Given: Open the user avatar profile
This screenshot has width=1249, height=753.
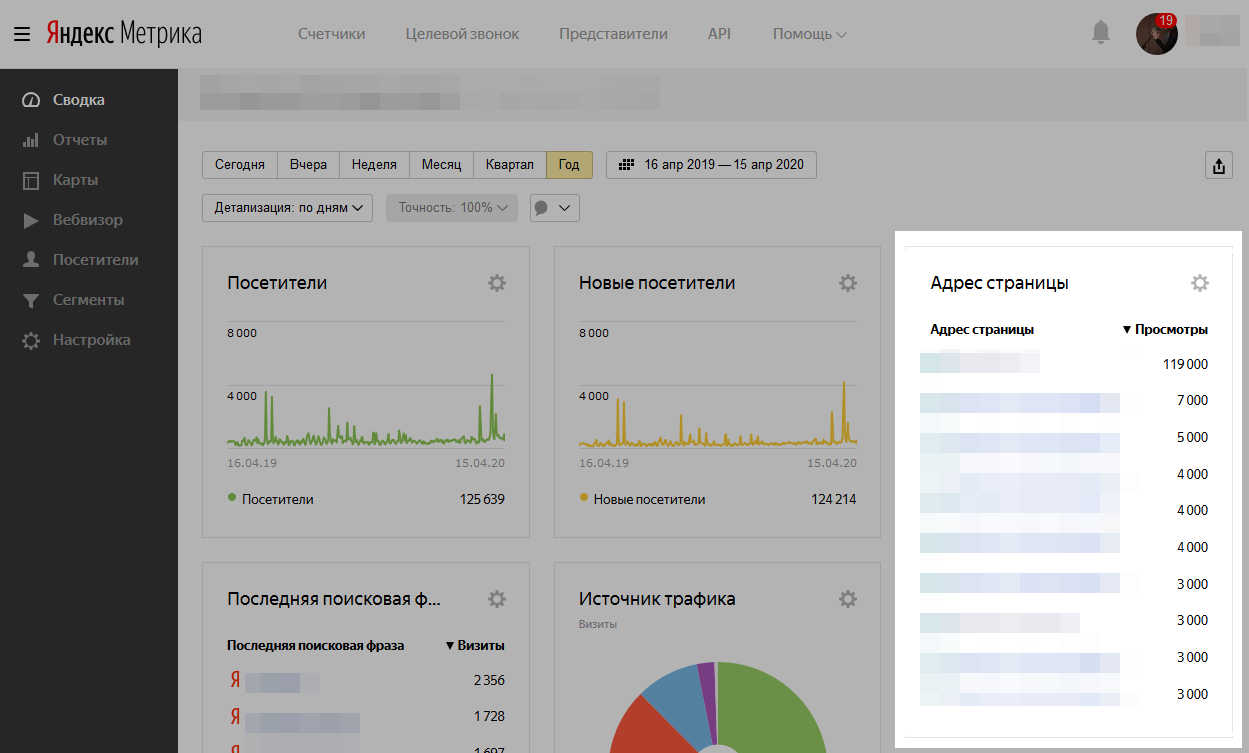Looking at the screenshot, I should click(x=1156, y=34).
